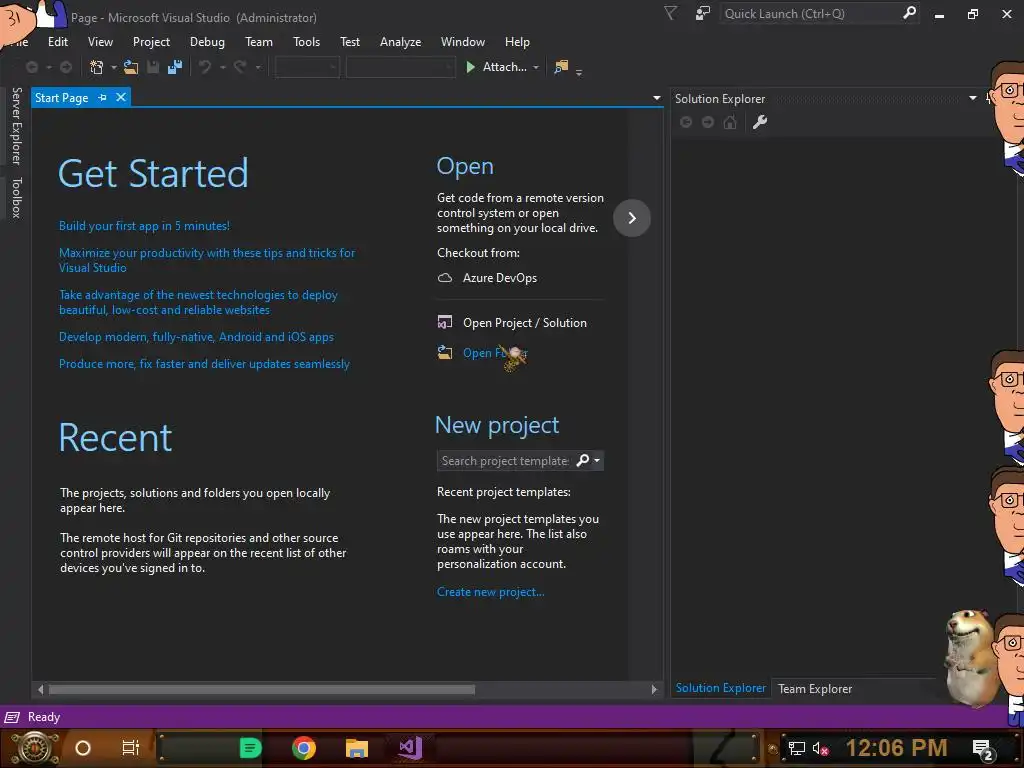Click the Navigate Backward toolbar icon

click(x=31, y=67)
